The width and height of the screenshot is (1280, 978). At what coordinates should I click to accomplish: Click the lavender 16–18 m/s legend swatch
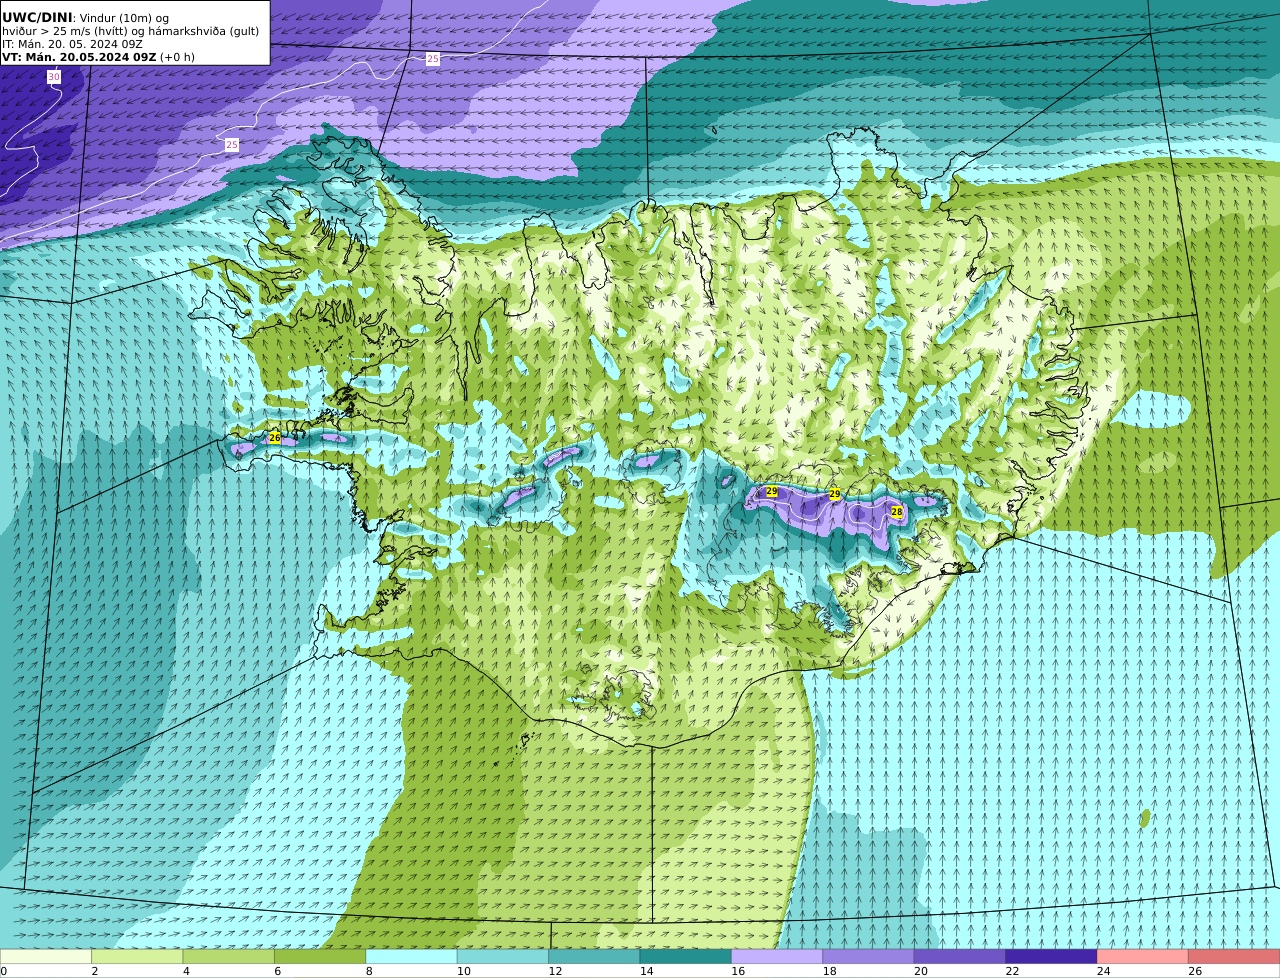pyautogui.click(x=777, y=957)
